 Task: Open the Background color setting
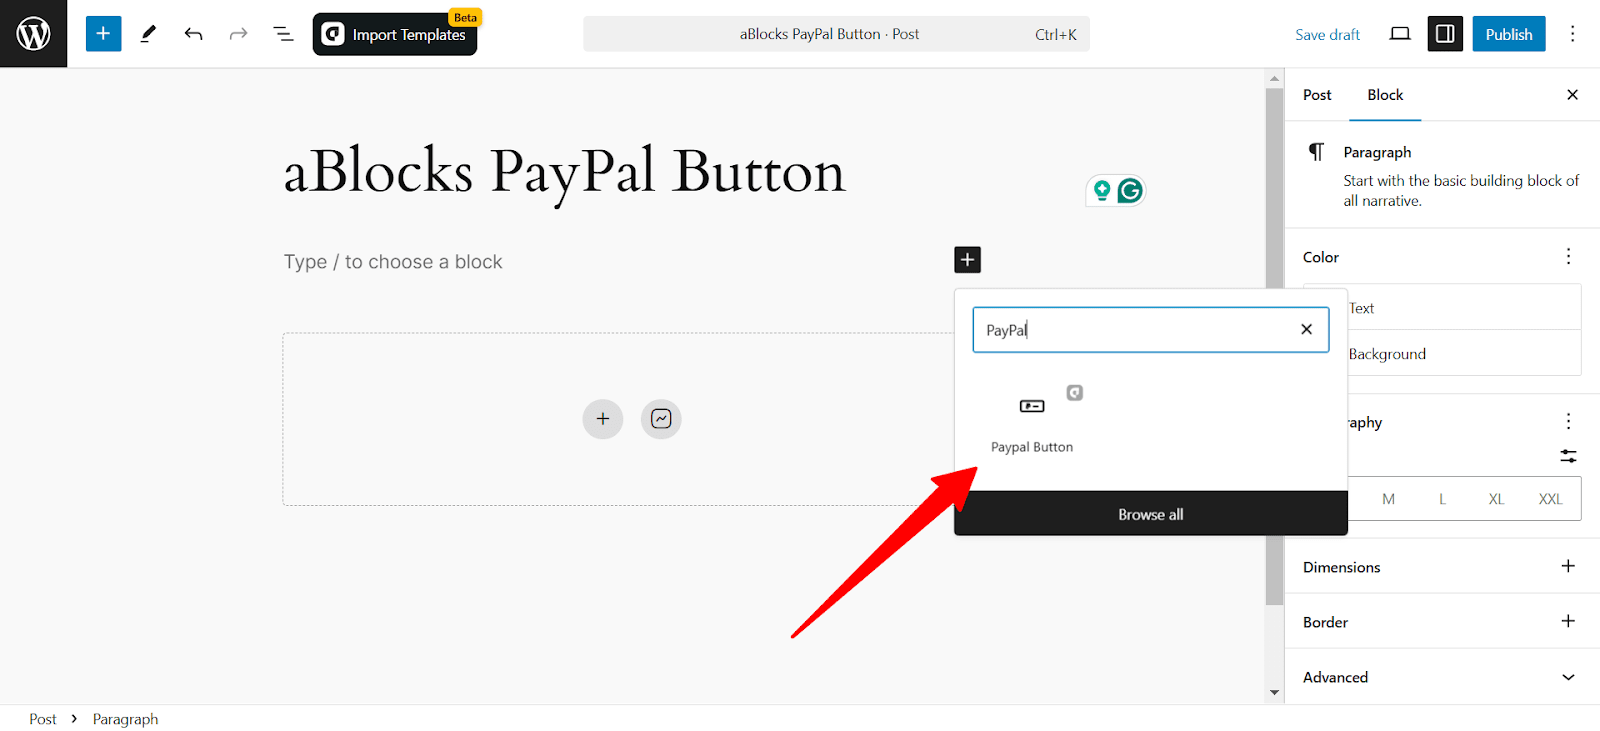point(1464,354)
